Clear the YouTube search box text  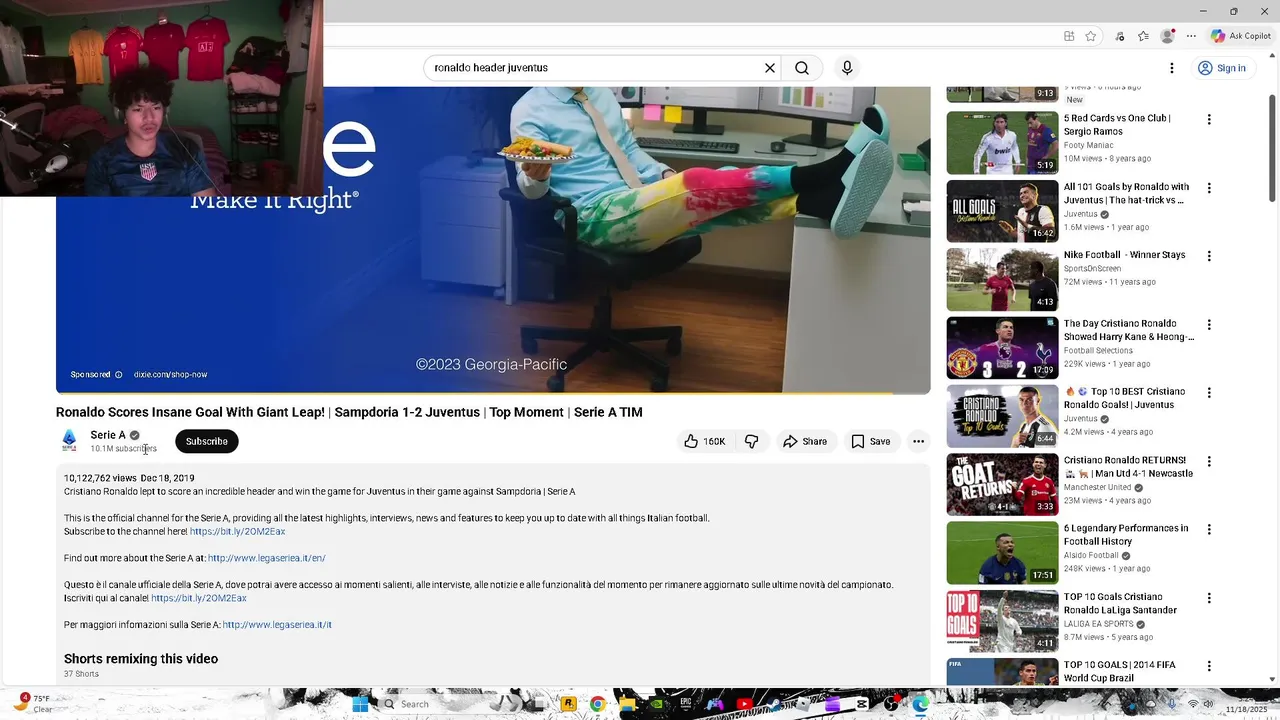pyautogui.click(x=770, y=68)
